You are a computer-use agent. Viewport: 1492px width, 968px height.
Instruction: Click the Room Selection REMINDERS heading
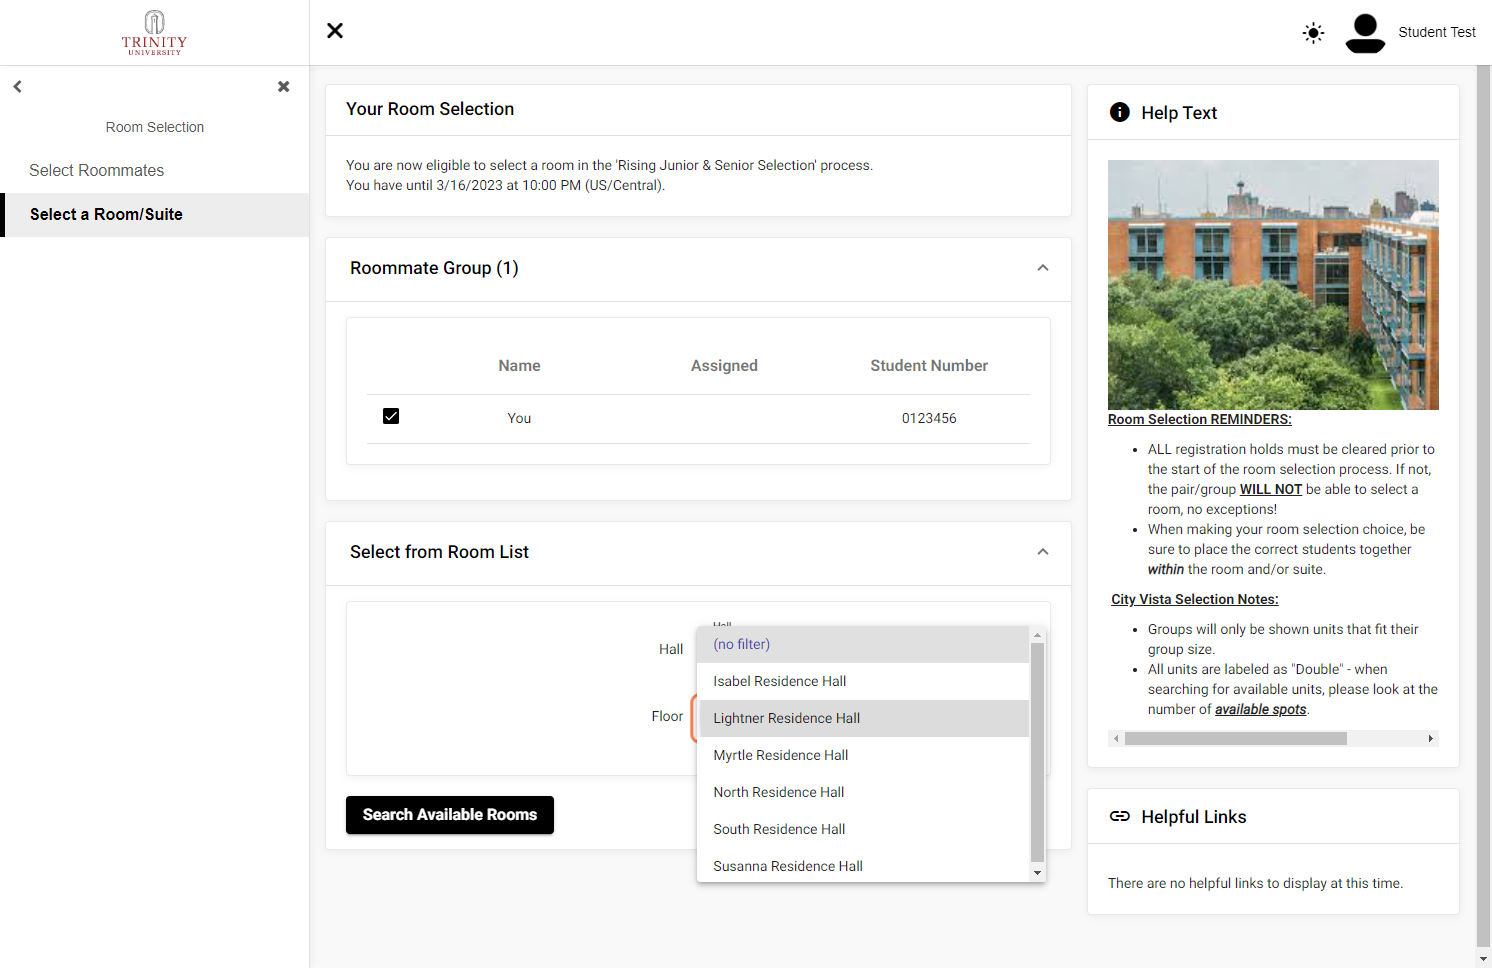coord(1200,419)
